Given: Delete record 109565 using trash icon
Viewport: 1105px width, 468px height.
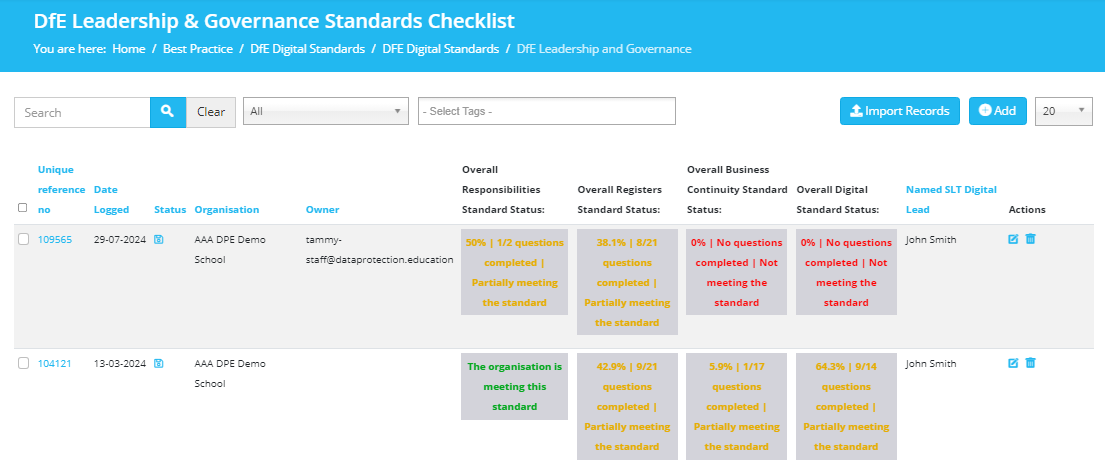Looking at the screenshot, I should (1031, 239).
